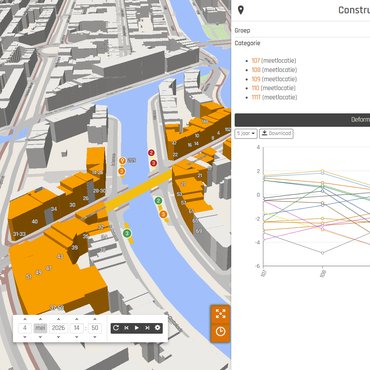
Task: Click orange building labeled 27
Action: point(183,184)
